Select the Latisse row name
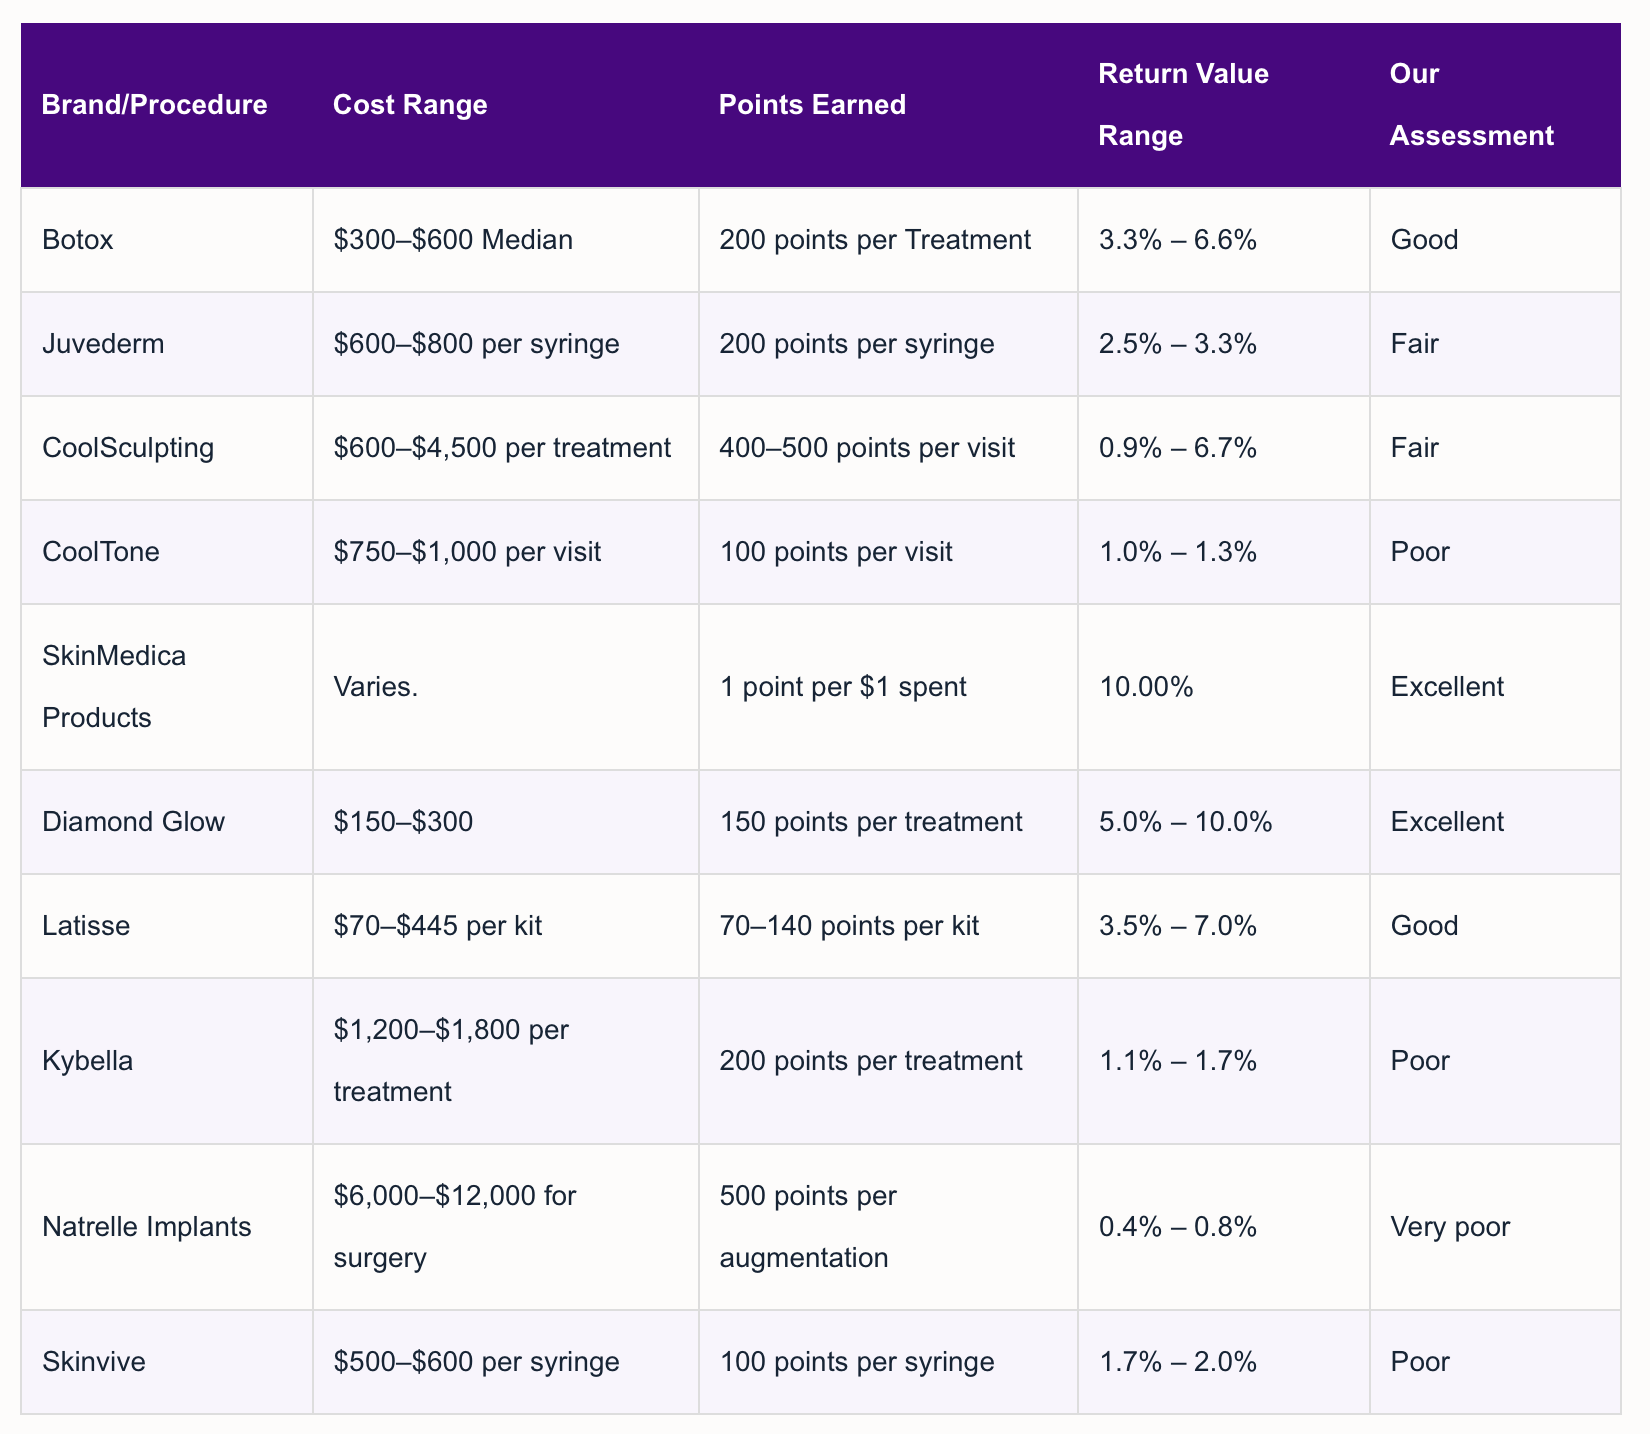1650x1434 pixels. 86,926
